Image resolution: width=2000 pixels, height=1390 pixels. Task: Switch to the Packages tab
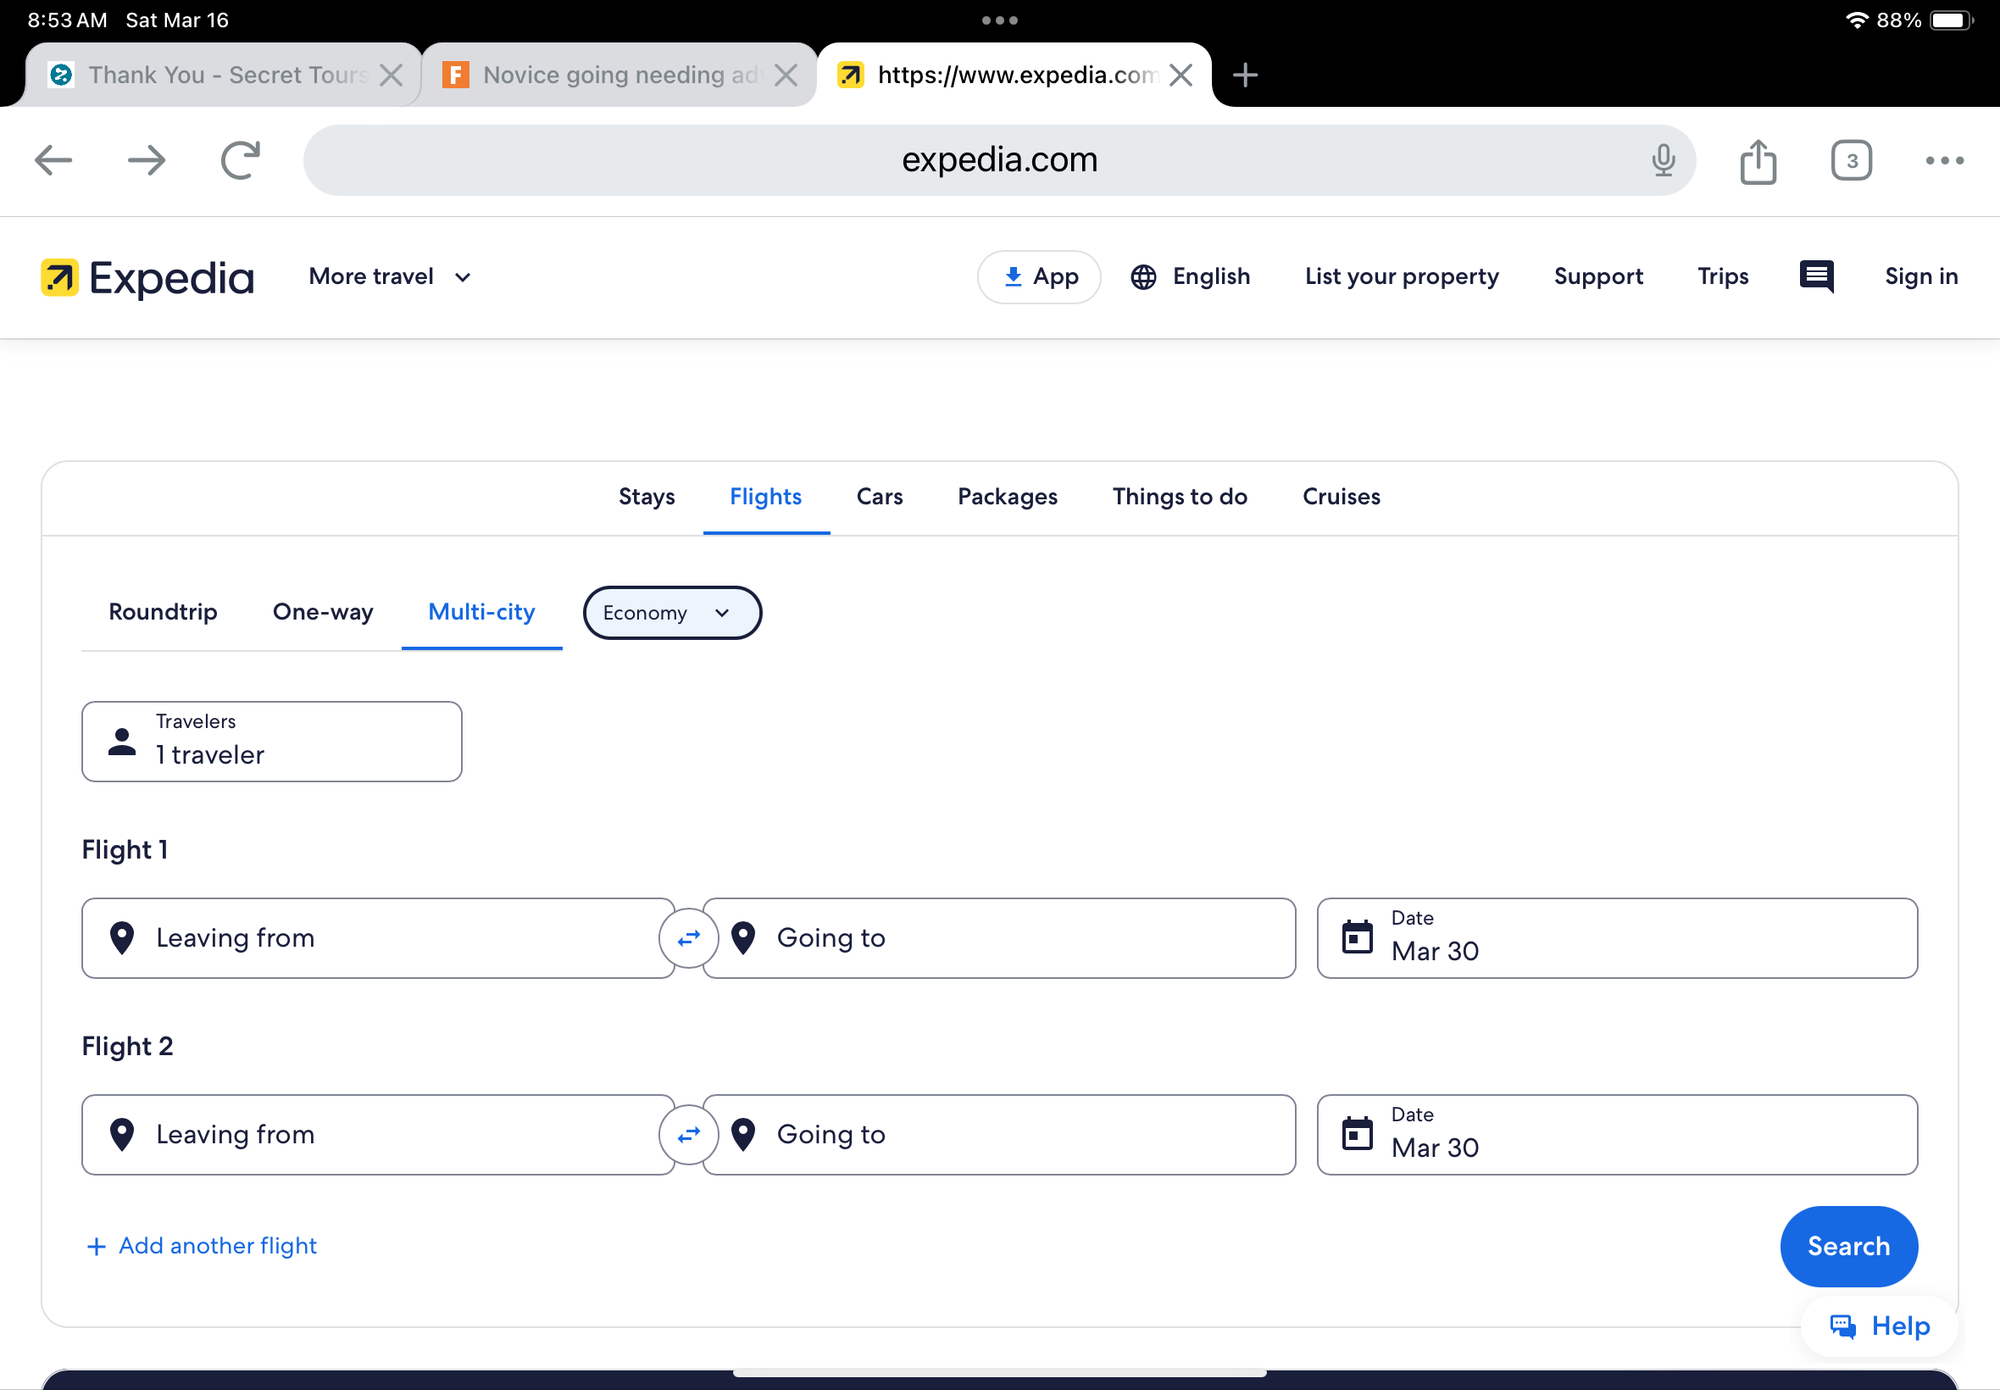[1007, 497]
